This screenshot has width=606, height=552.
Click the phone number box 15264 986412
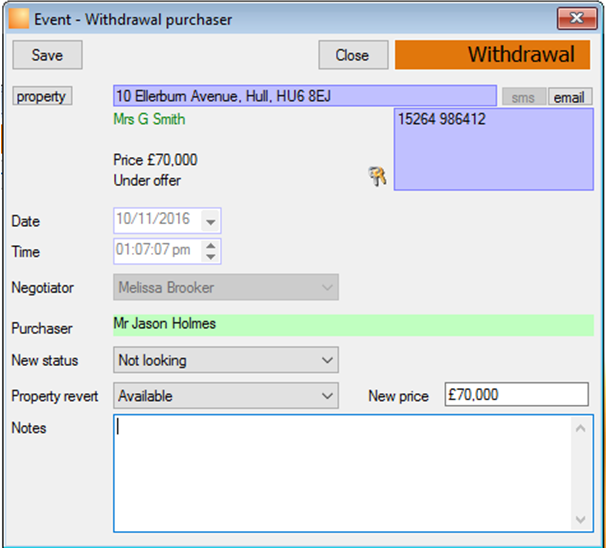coord(494,149)
